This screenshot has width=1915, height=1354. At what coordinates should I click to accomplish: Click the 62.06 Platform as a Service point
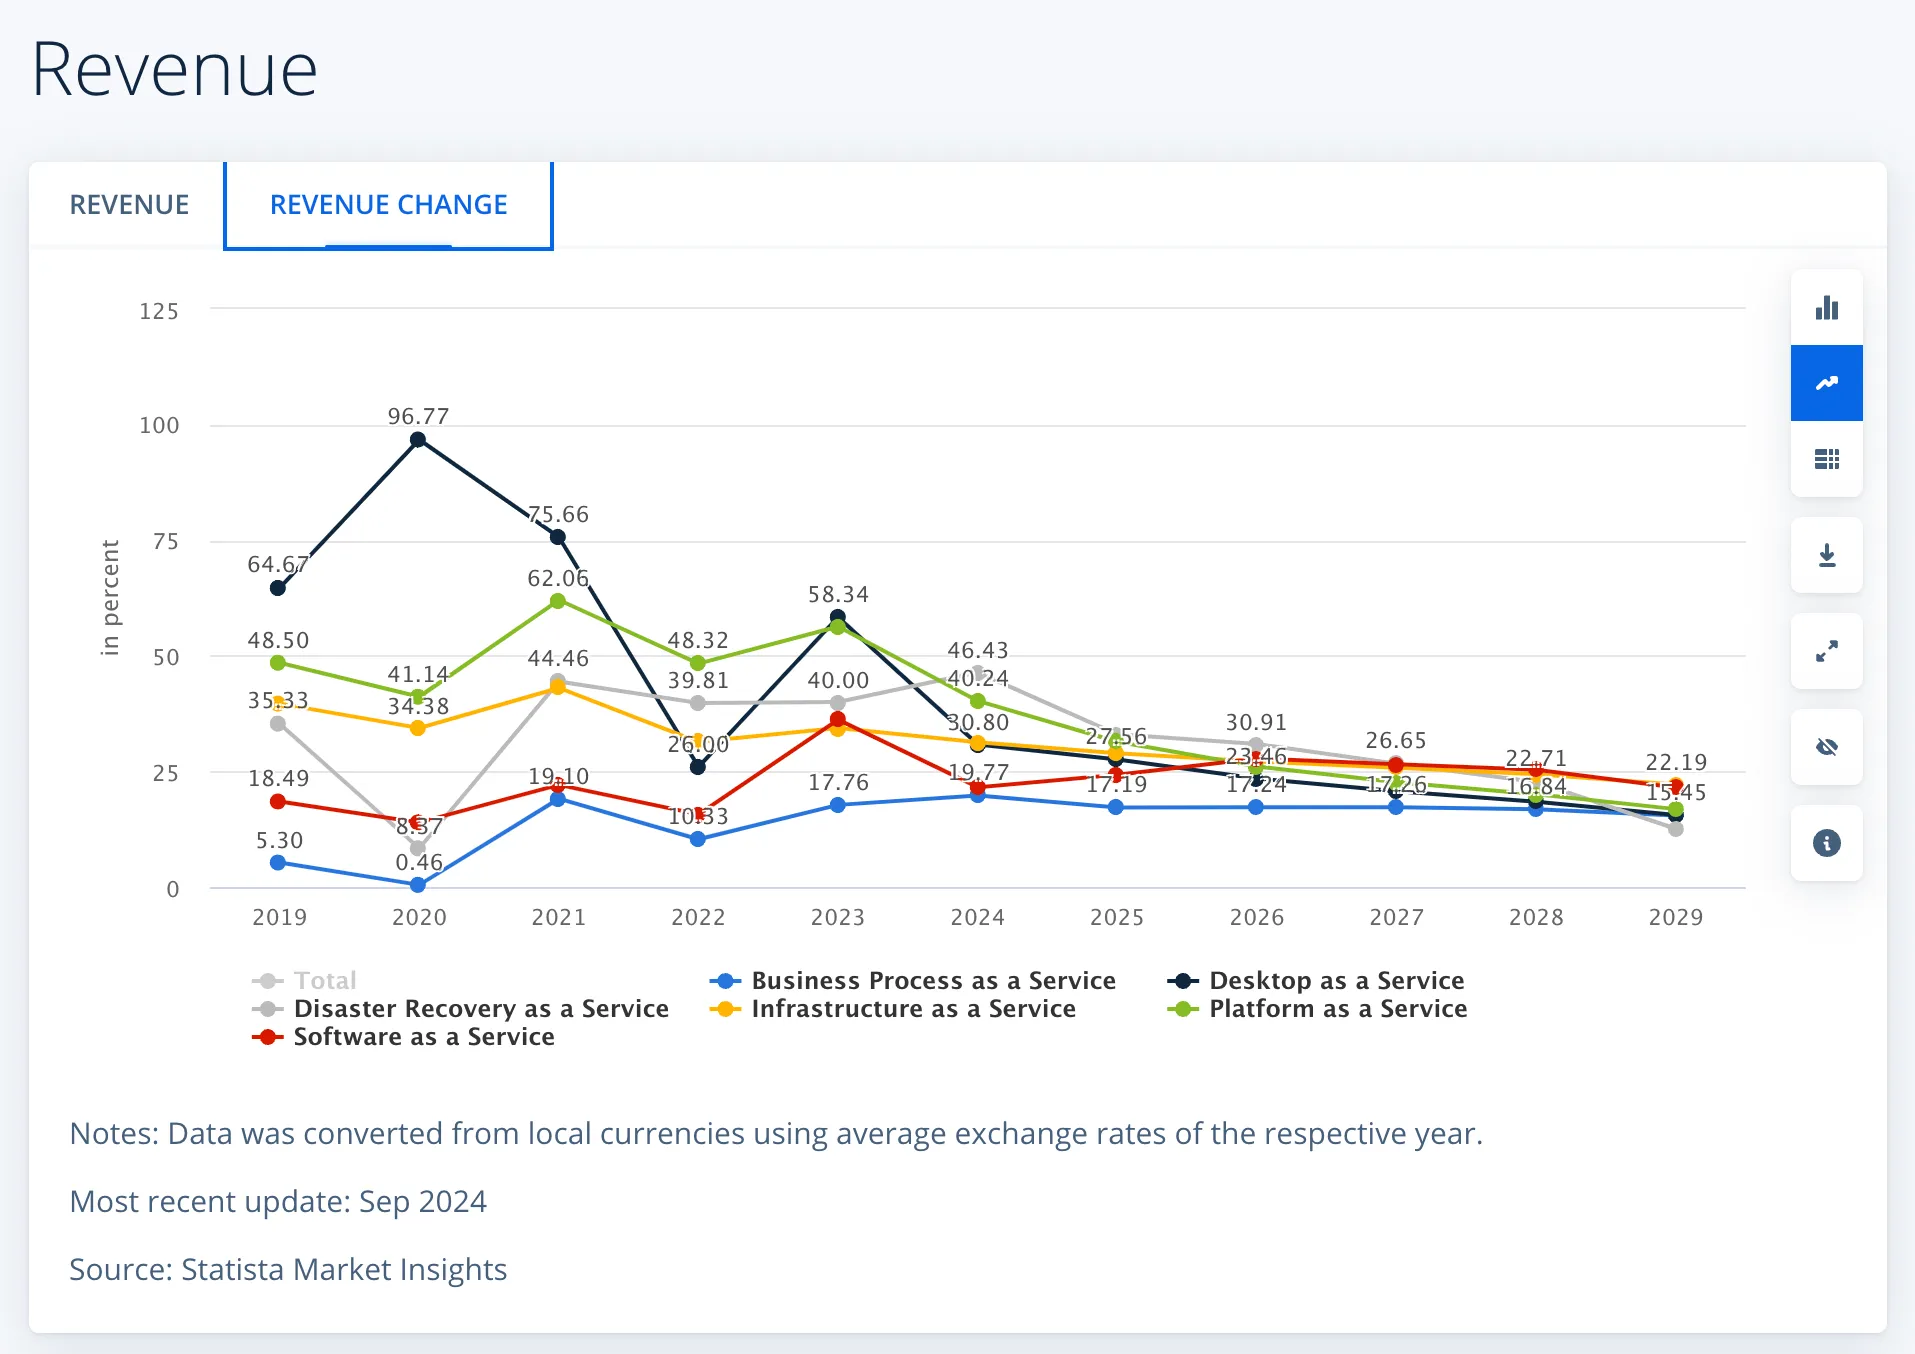[x=558, y=601]
